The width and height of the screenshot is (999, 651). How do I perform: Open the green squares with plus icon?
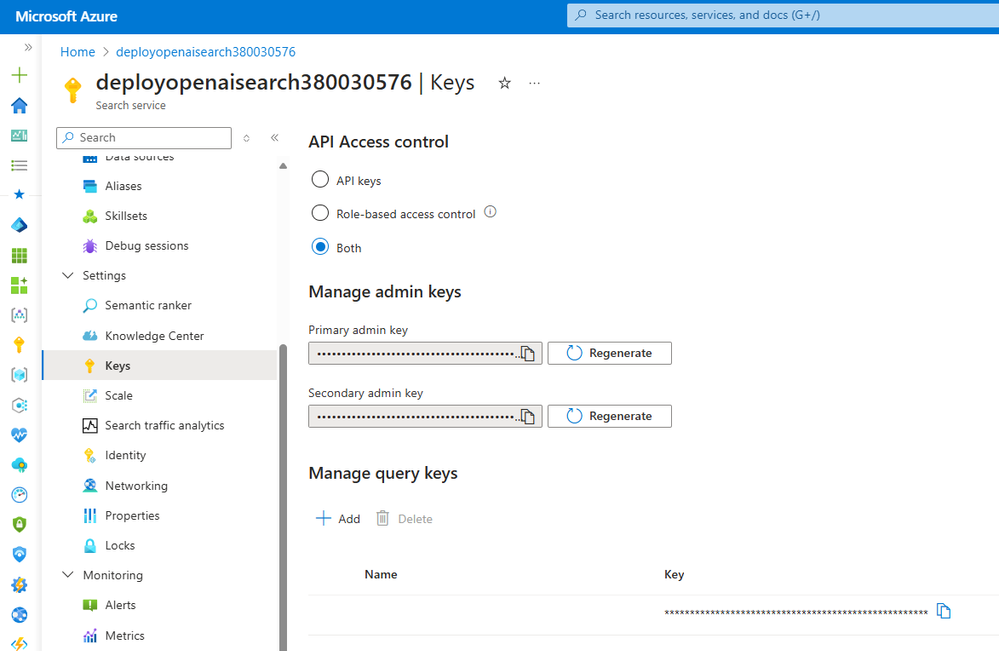(x=20, y=285)
